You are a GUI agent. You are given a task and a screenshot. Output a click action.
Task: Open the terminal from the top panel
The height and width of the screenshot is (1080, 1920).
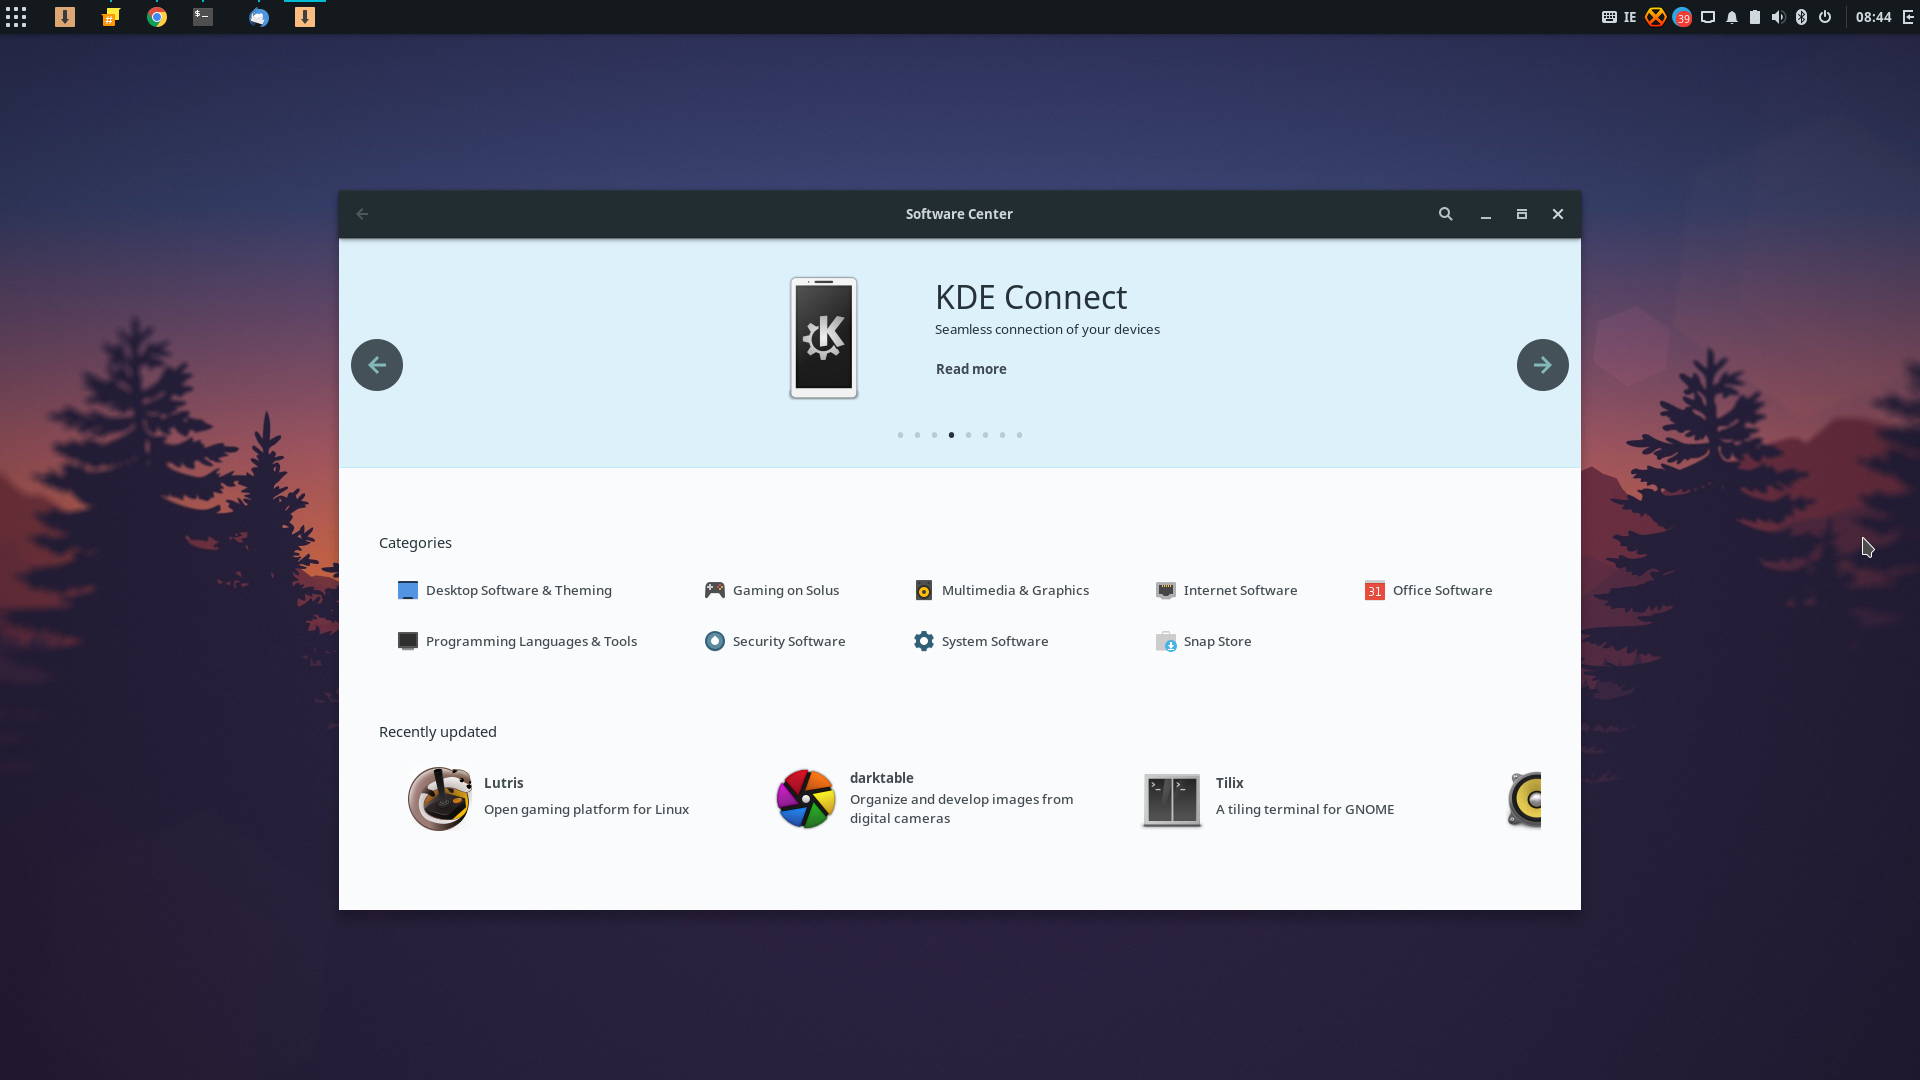[x=203, y=17]
